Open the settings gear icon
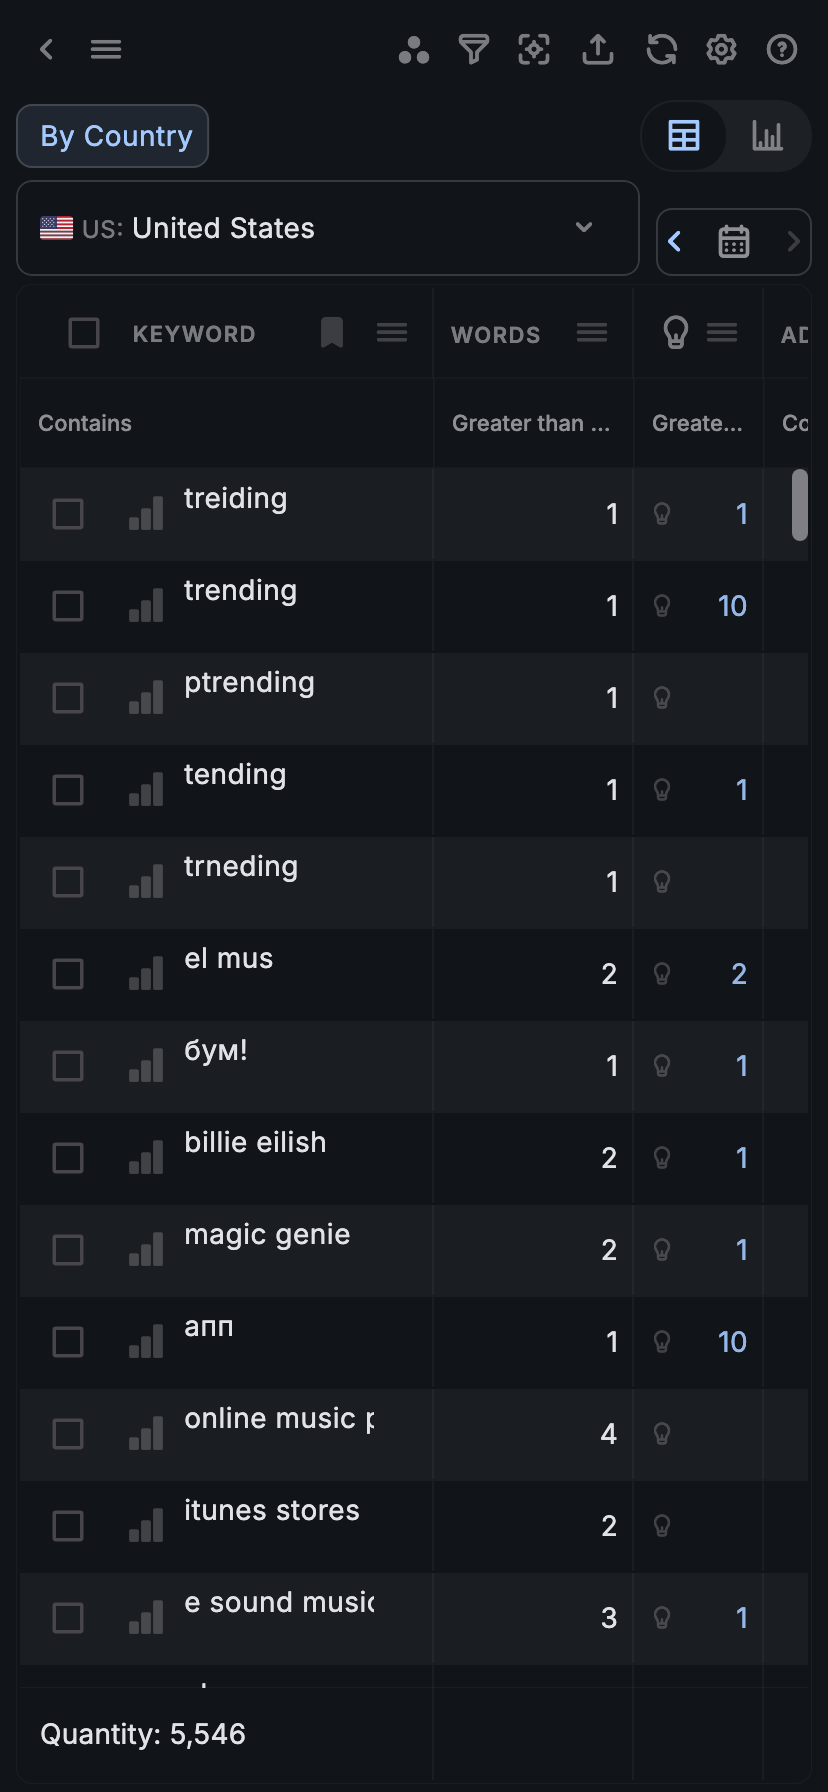This screenshot has width=828, height=1792. (721, 49)
